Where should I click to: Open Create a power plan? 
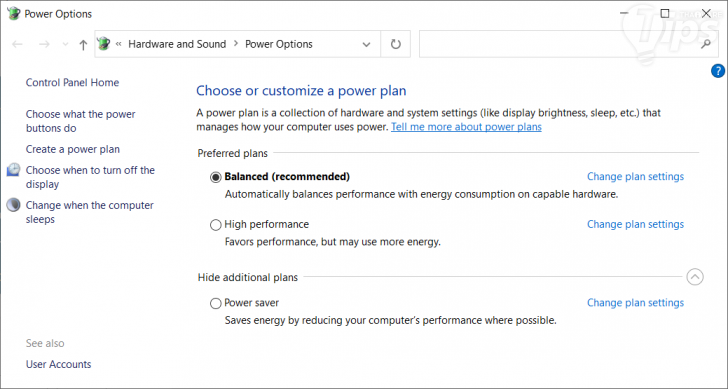(73, 149)
